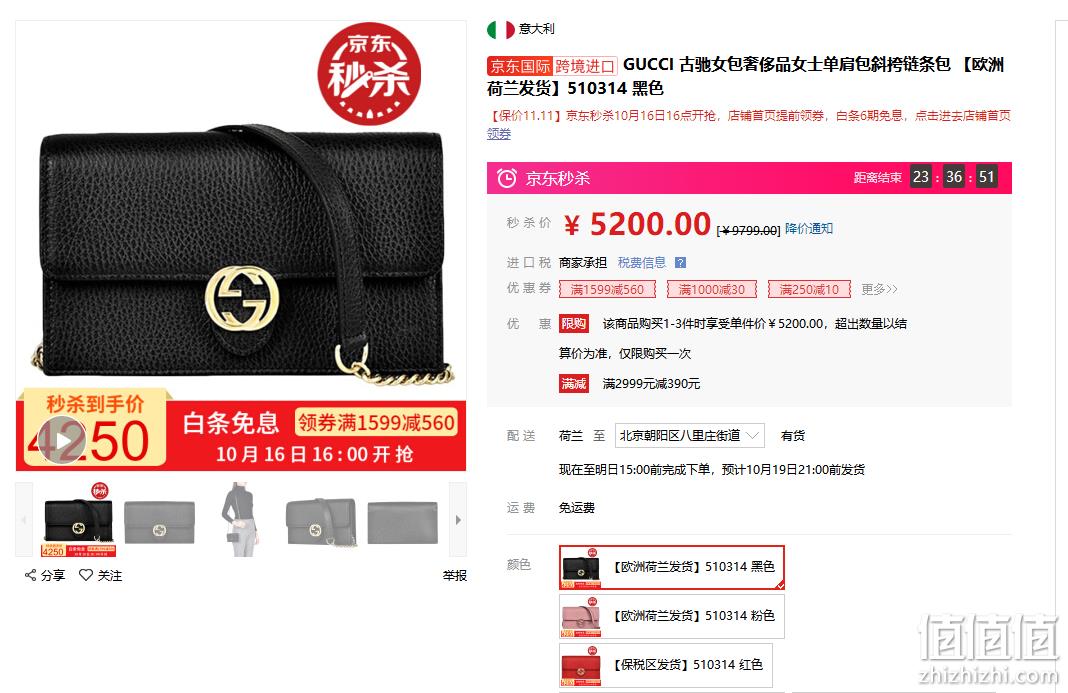Click the Italy flag icon
1068x693 pixels.
pos(501,29)
